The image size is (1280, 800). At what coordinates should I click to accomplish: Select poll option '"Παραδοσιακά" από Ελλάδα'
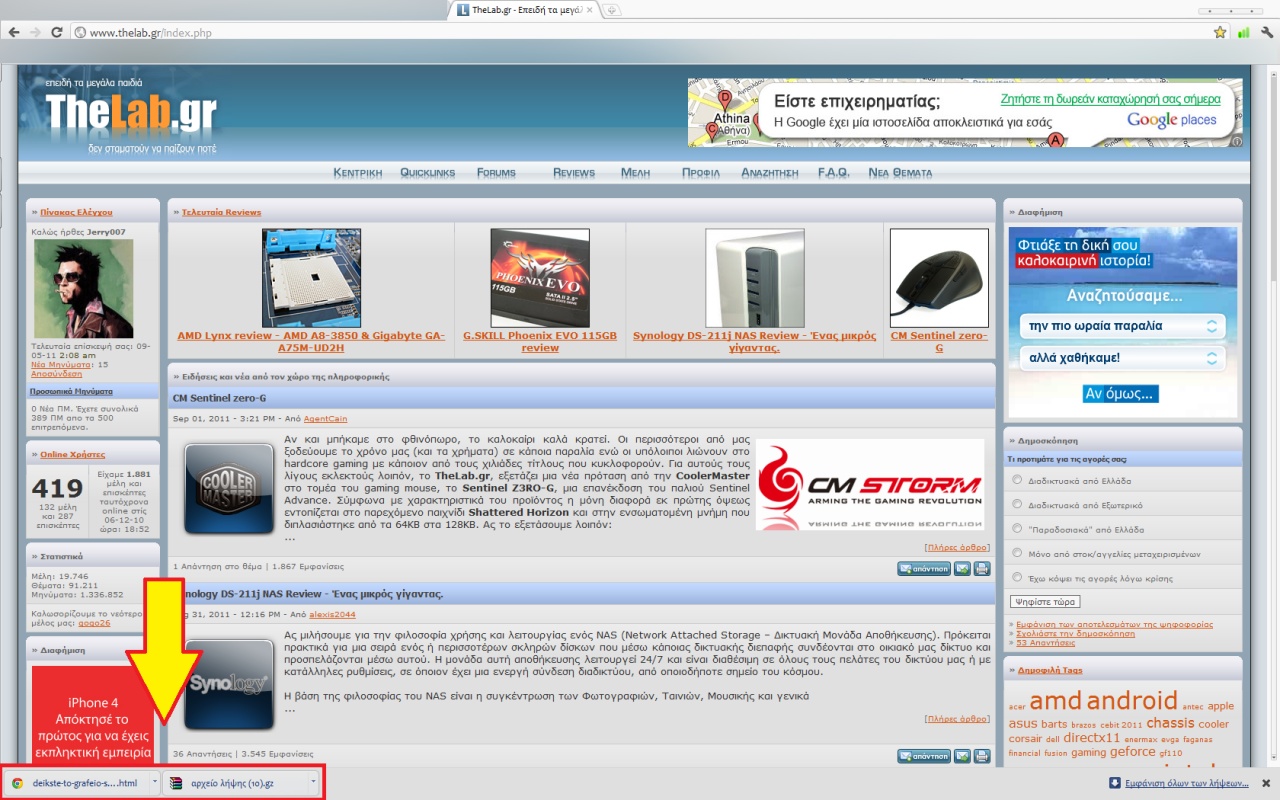pos(1017,529)
